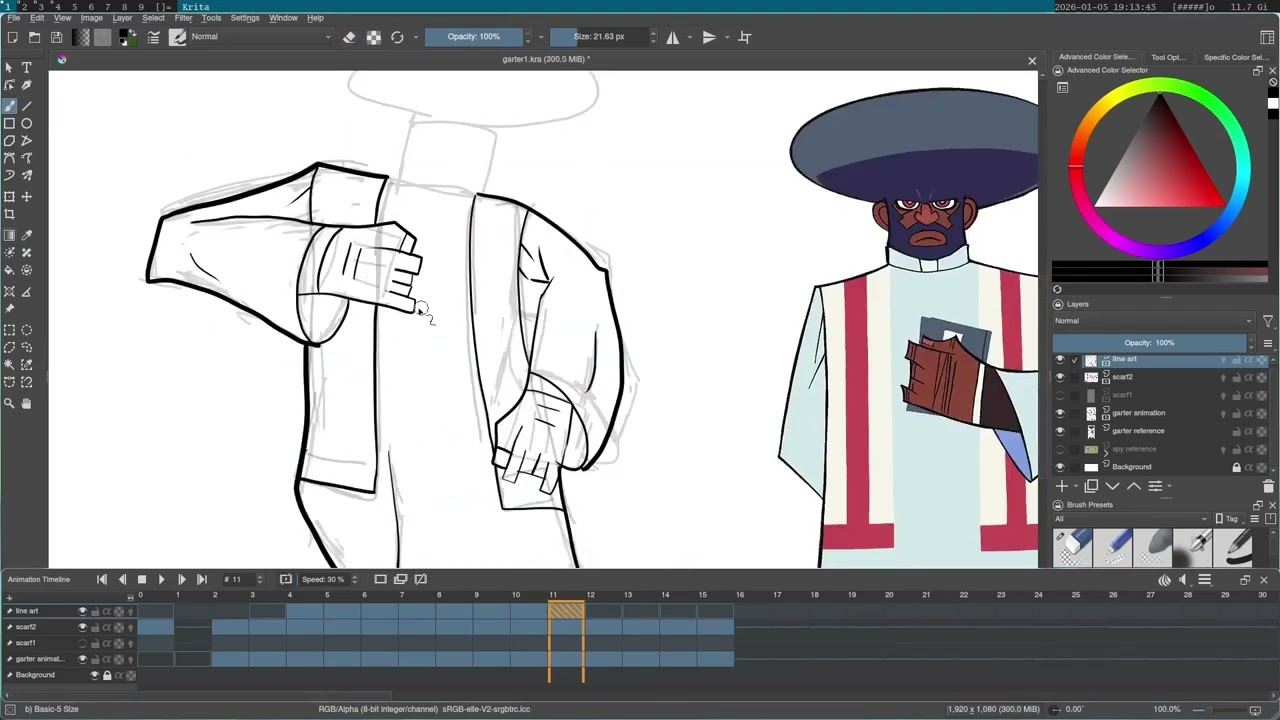The image size is (1280, 720).
Task: Click the Open document folder icon
Action: [34, 37]
